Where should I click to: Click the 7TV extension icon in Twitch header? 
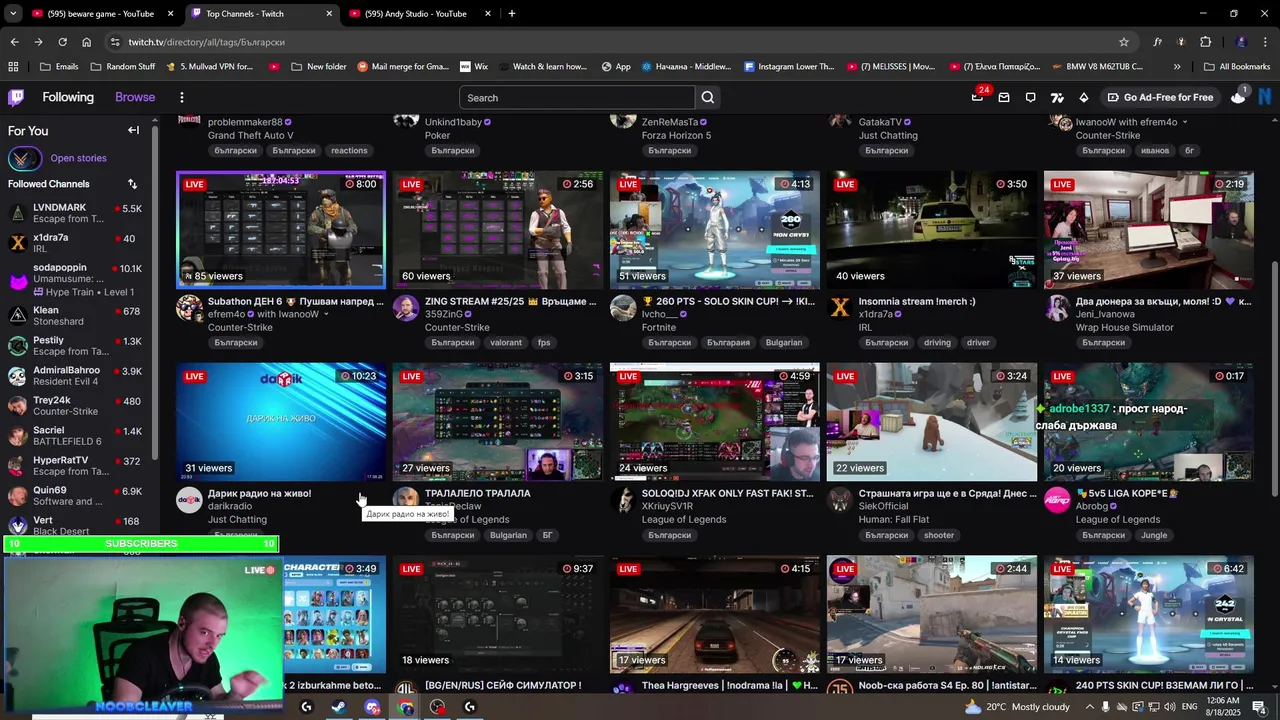click(x=1057, y=97)
